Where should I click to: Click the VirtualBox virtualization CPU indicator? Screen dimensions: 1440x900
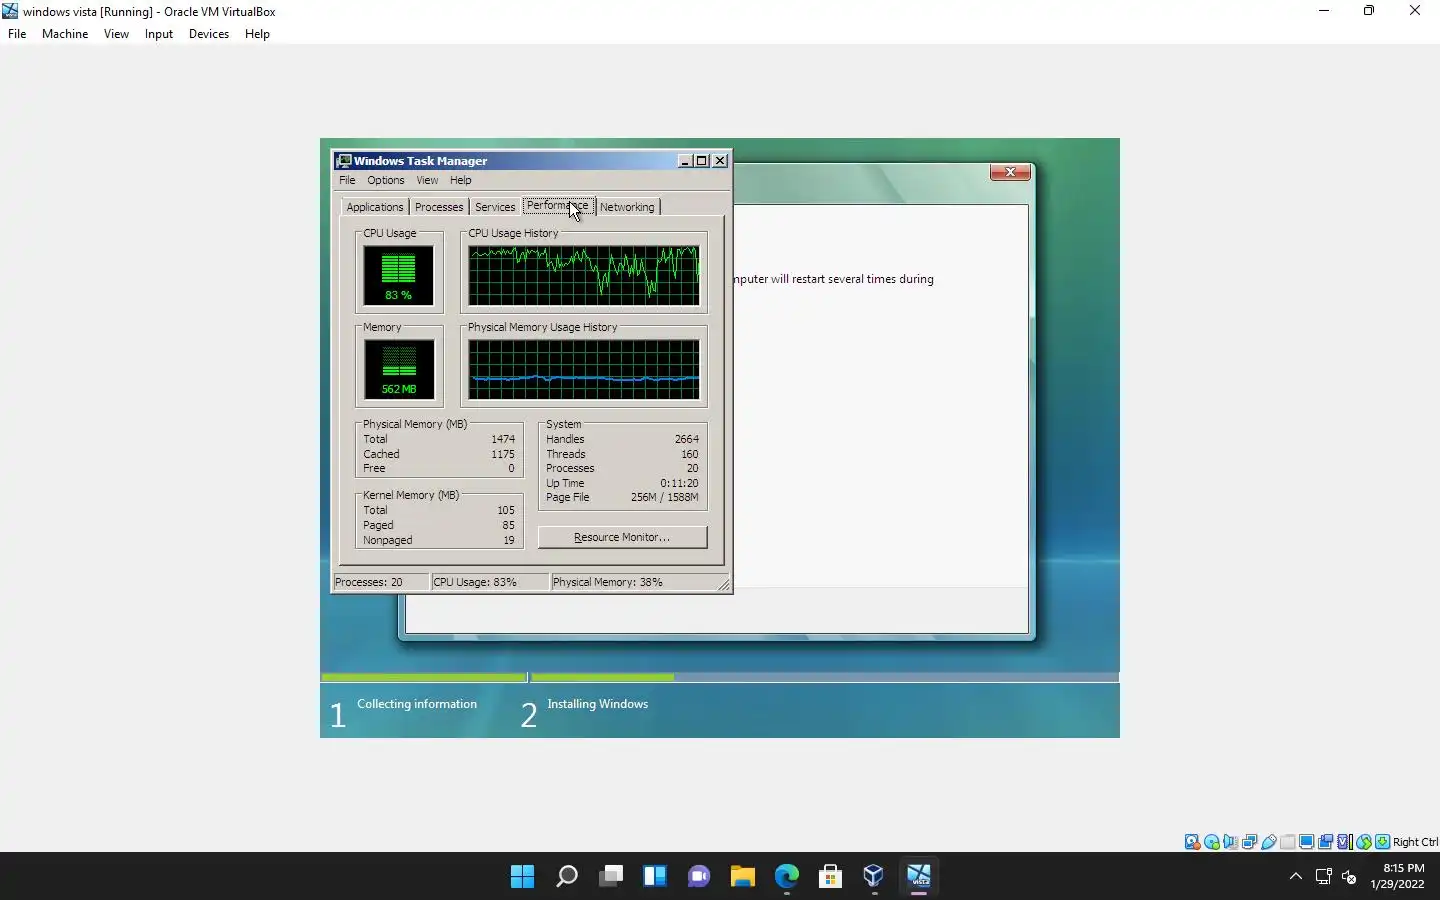1345,842
